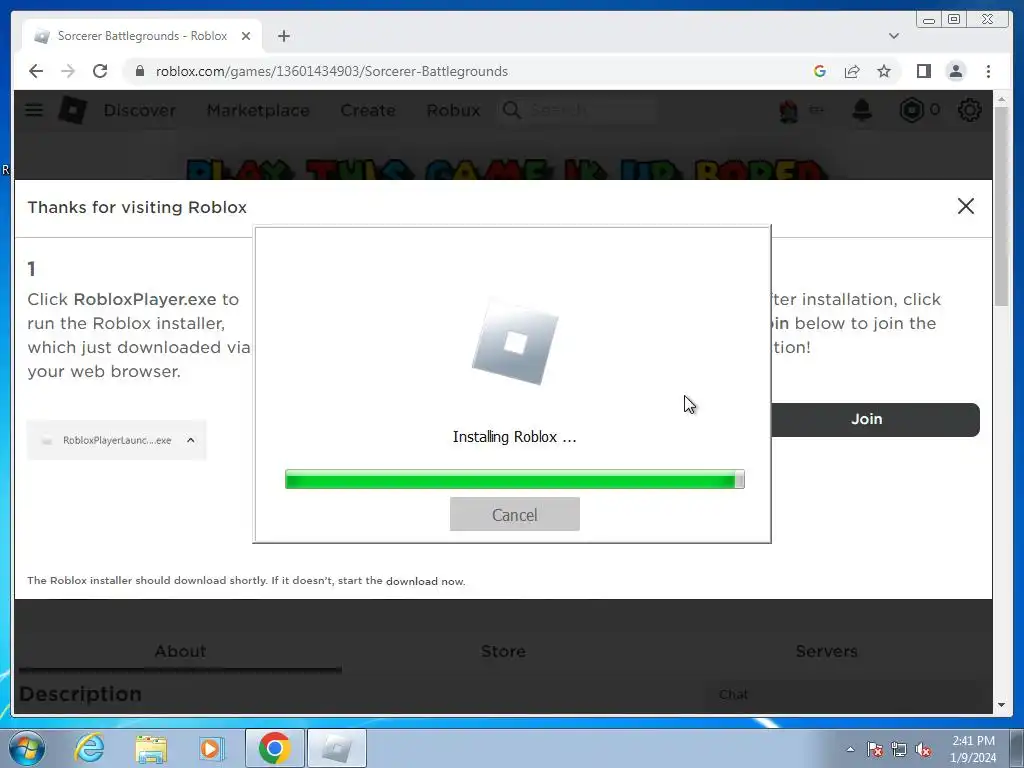Close the Thanks for visiting Roblox dialog
The width and height of the screenshot is (1024, 768).
(965, 206)
